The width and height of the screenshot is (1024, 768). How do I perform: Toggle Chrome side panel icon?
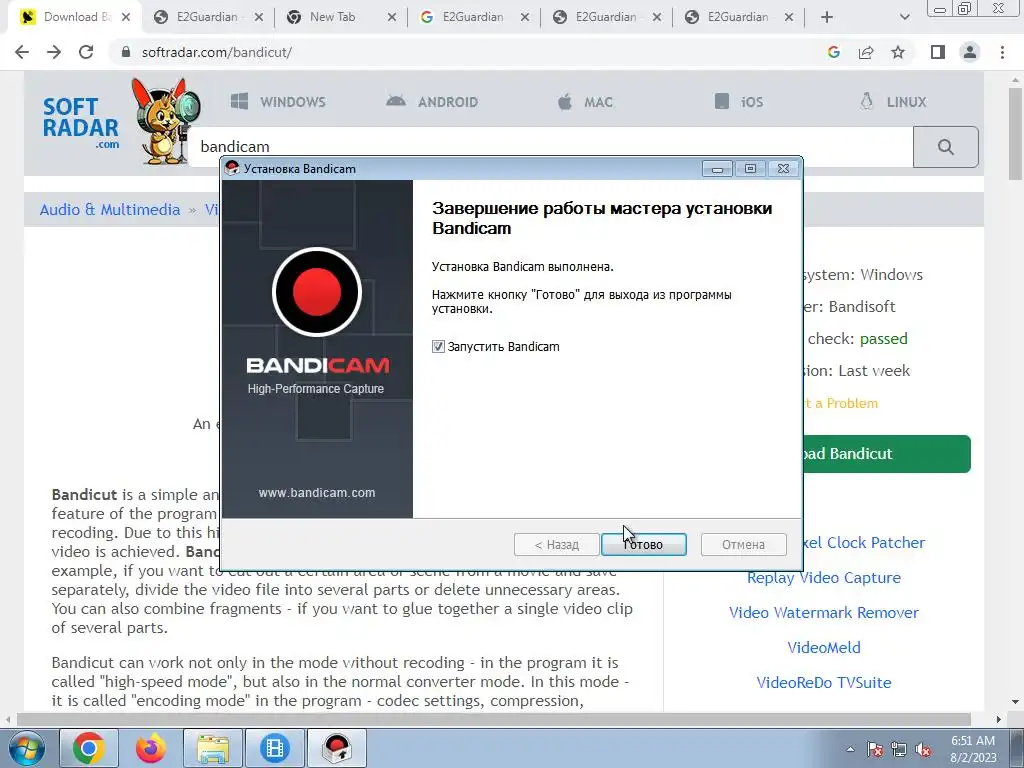[x=938, y=52]
